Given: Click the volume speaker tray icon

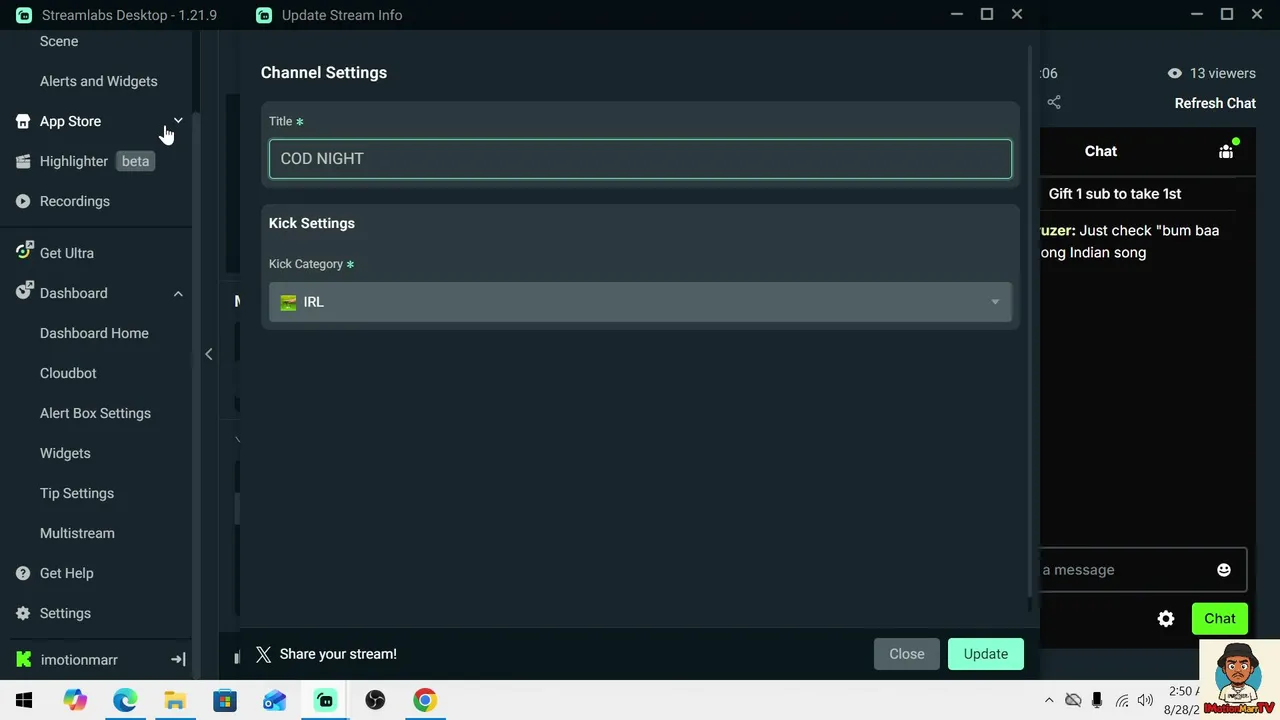Looking at the screenshot, I should click(x=1145, y=700).
